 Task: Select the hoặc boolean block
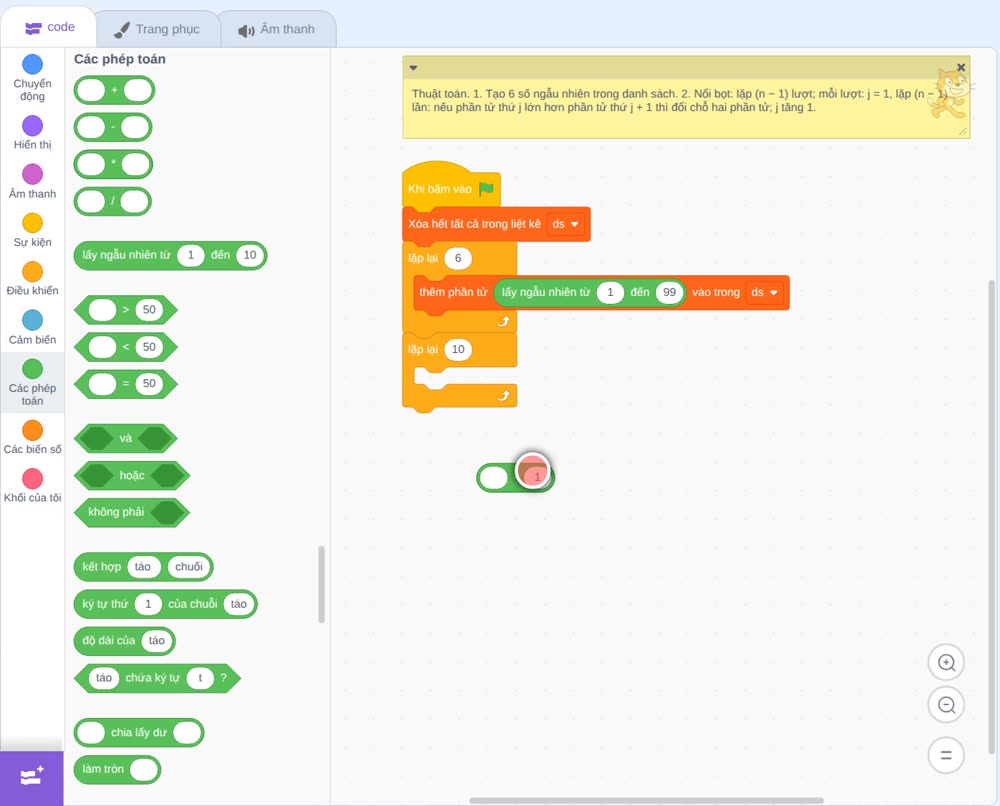point(132,476)
